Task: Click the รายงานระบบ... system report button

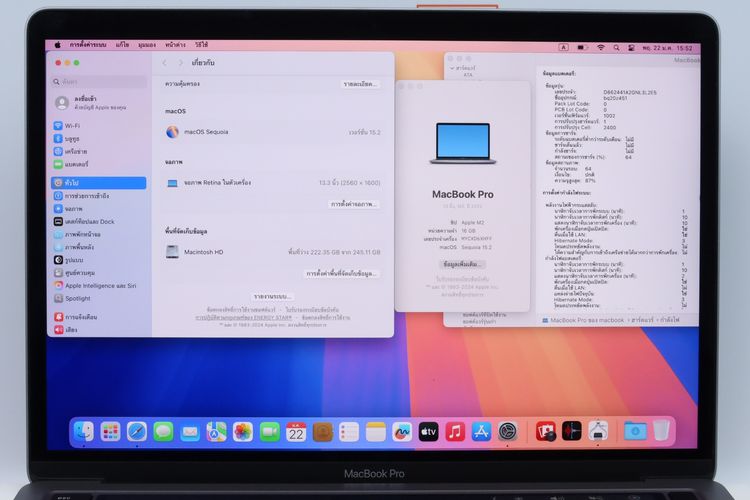Action: [273, 297]
